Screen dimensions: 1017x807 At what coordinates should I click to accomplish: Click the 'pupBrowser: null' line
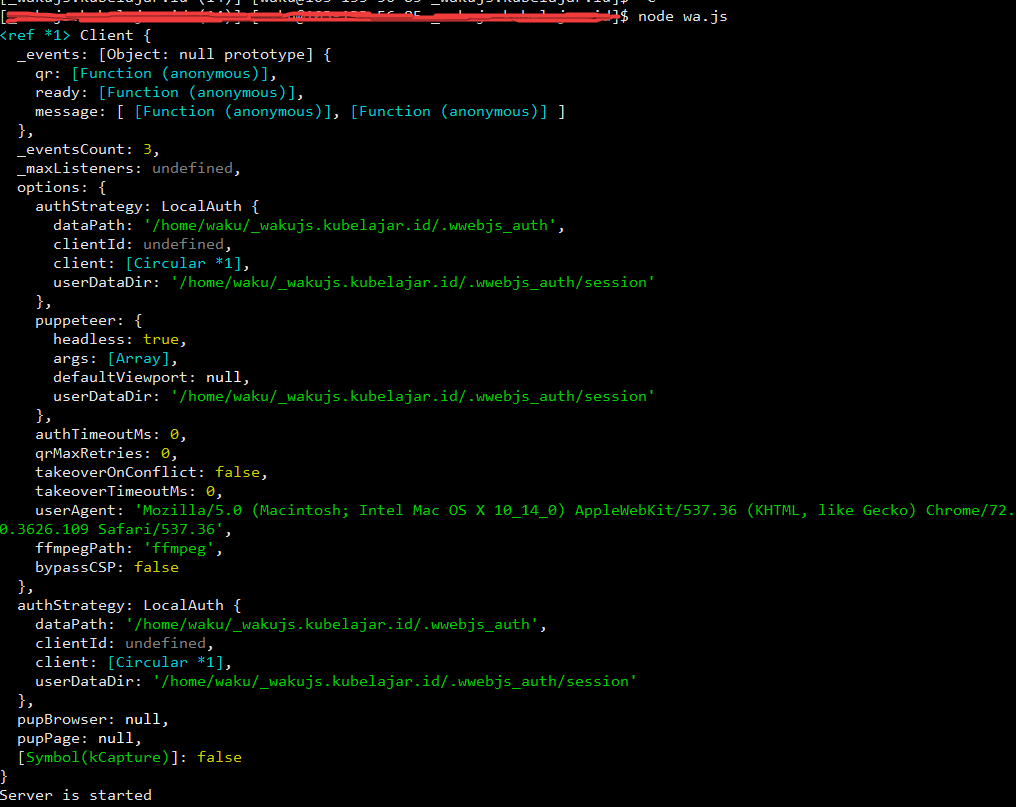[x=93, y=719]
